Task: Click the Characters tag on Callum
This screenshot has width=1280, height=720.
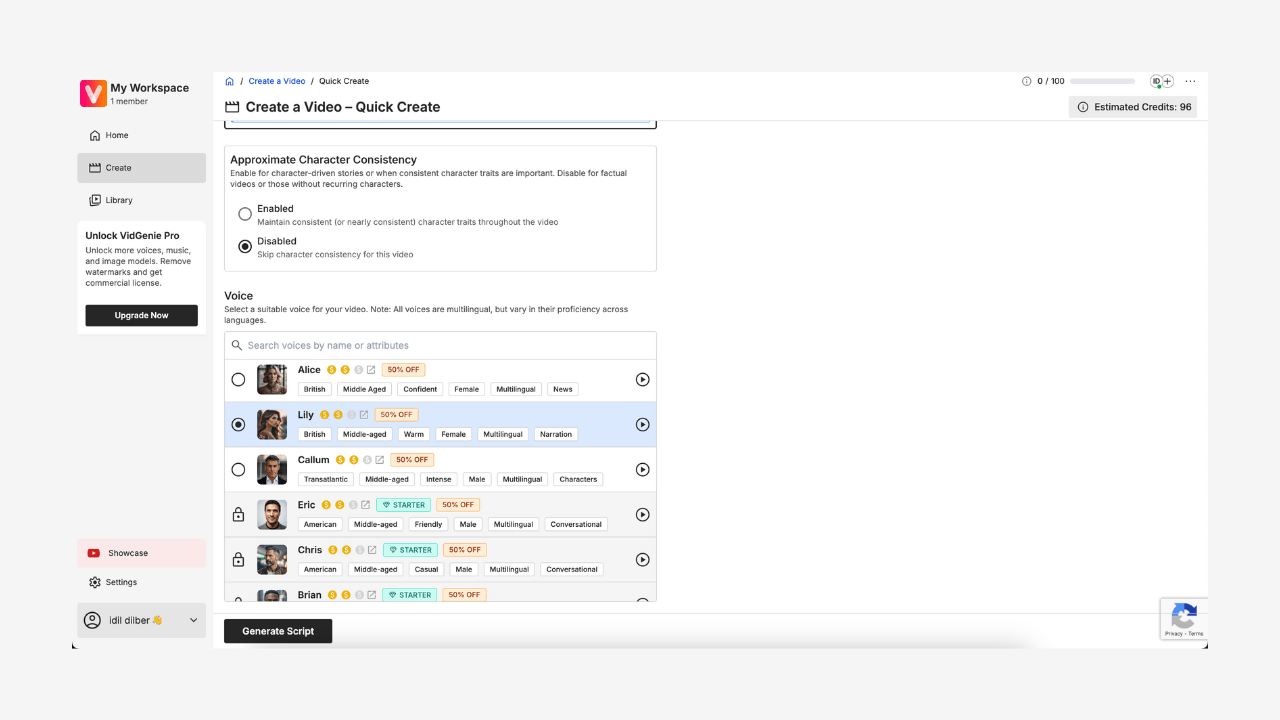Action: point(578,479)
